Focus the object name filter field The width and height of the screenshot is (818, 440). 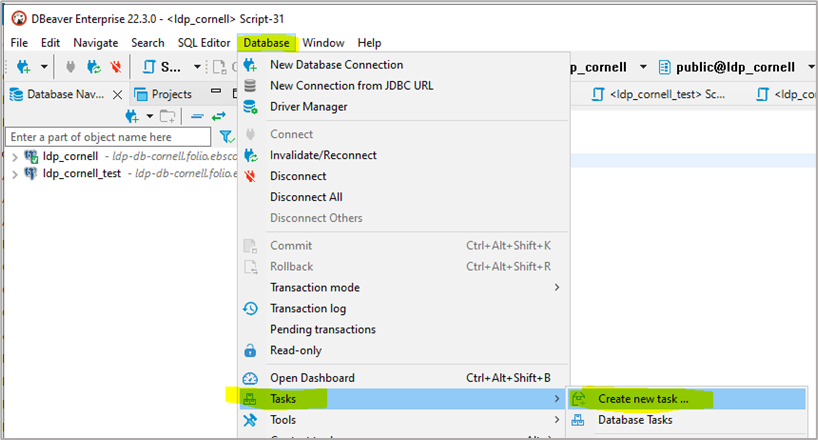(x=108, y=137)
